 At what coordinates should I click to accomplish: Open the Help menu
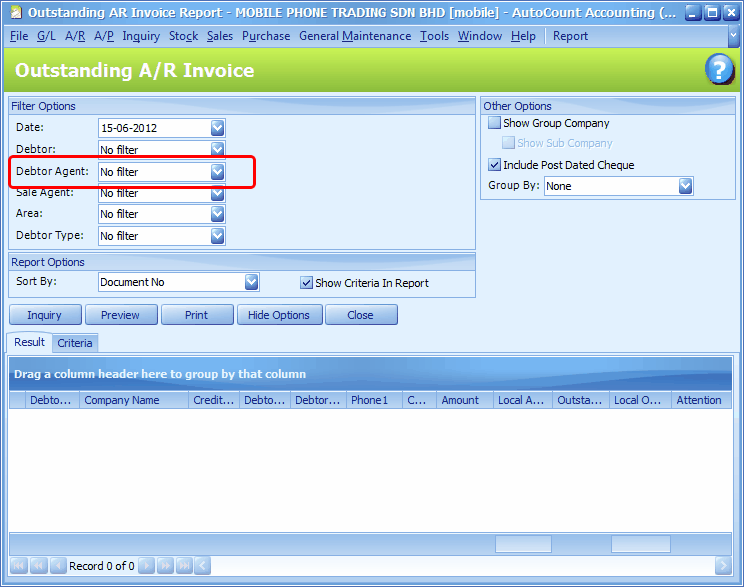pos(523,36)
